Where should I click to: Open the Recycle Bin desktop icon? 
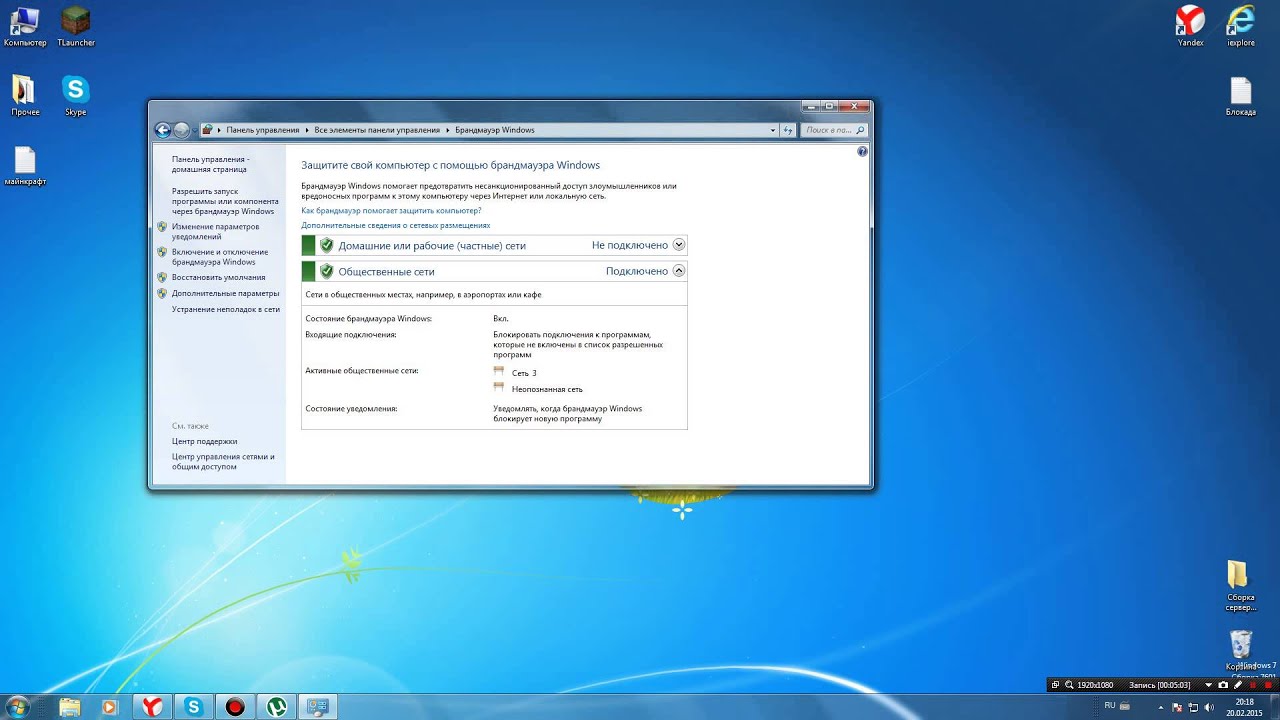[x=1240, y=650]
